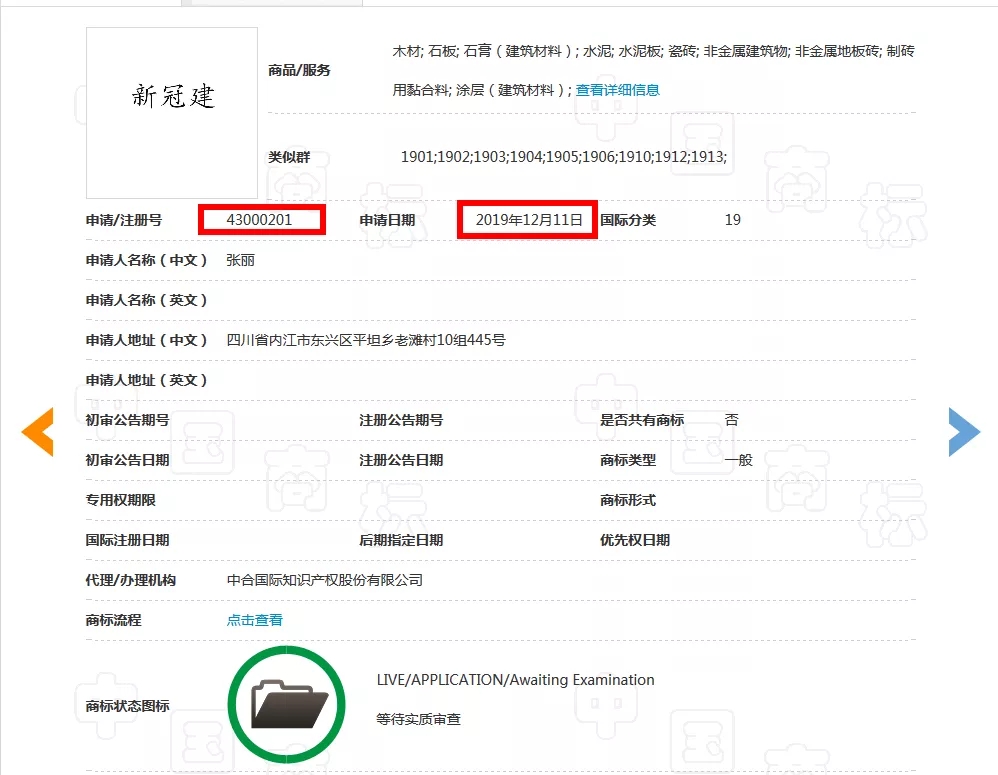The height and width of the screenshot is (775, 998).
Task: Click the highlighted registration number 43000201
Action: (260, 219)
